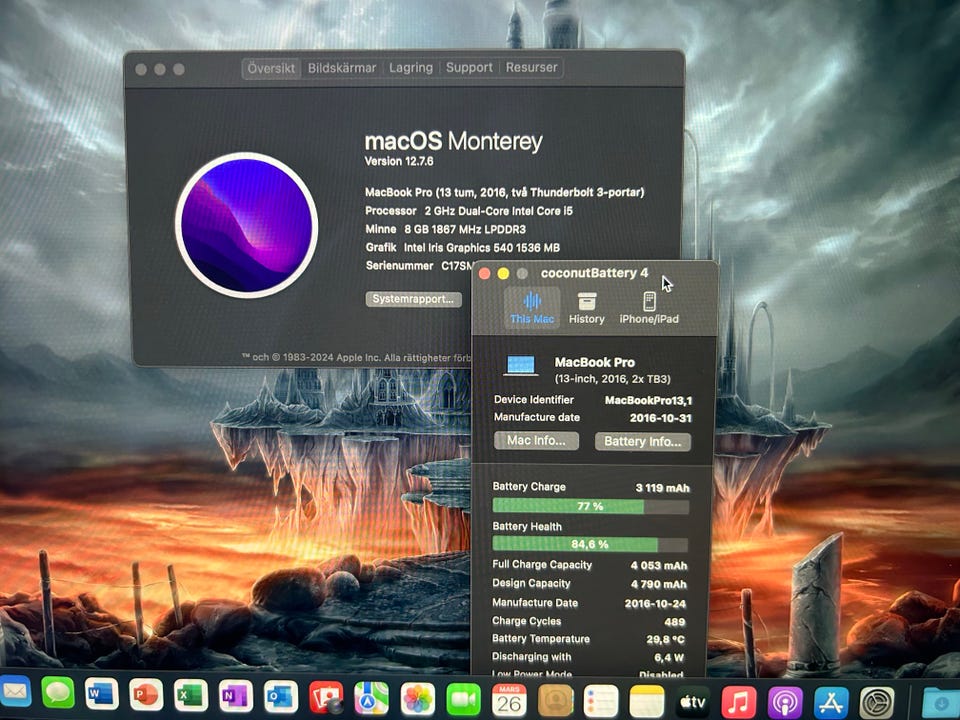Click the MacBook Pro laptop icon in coconutBattery

click(x=520, y=366)
